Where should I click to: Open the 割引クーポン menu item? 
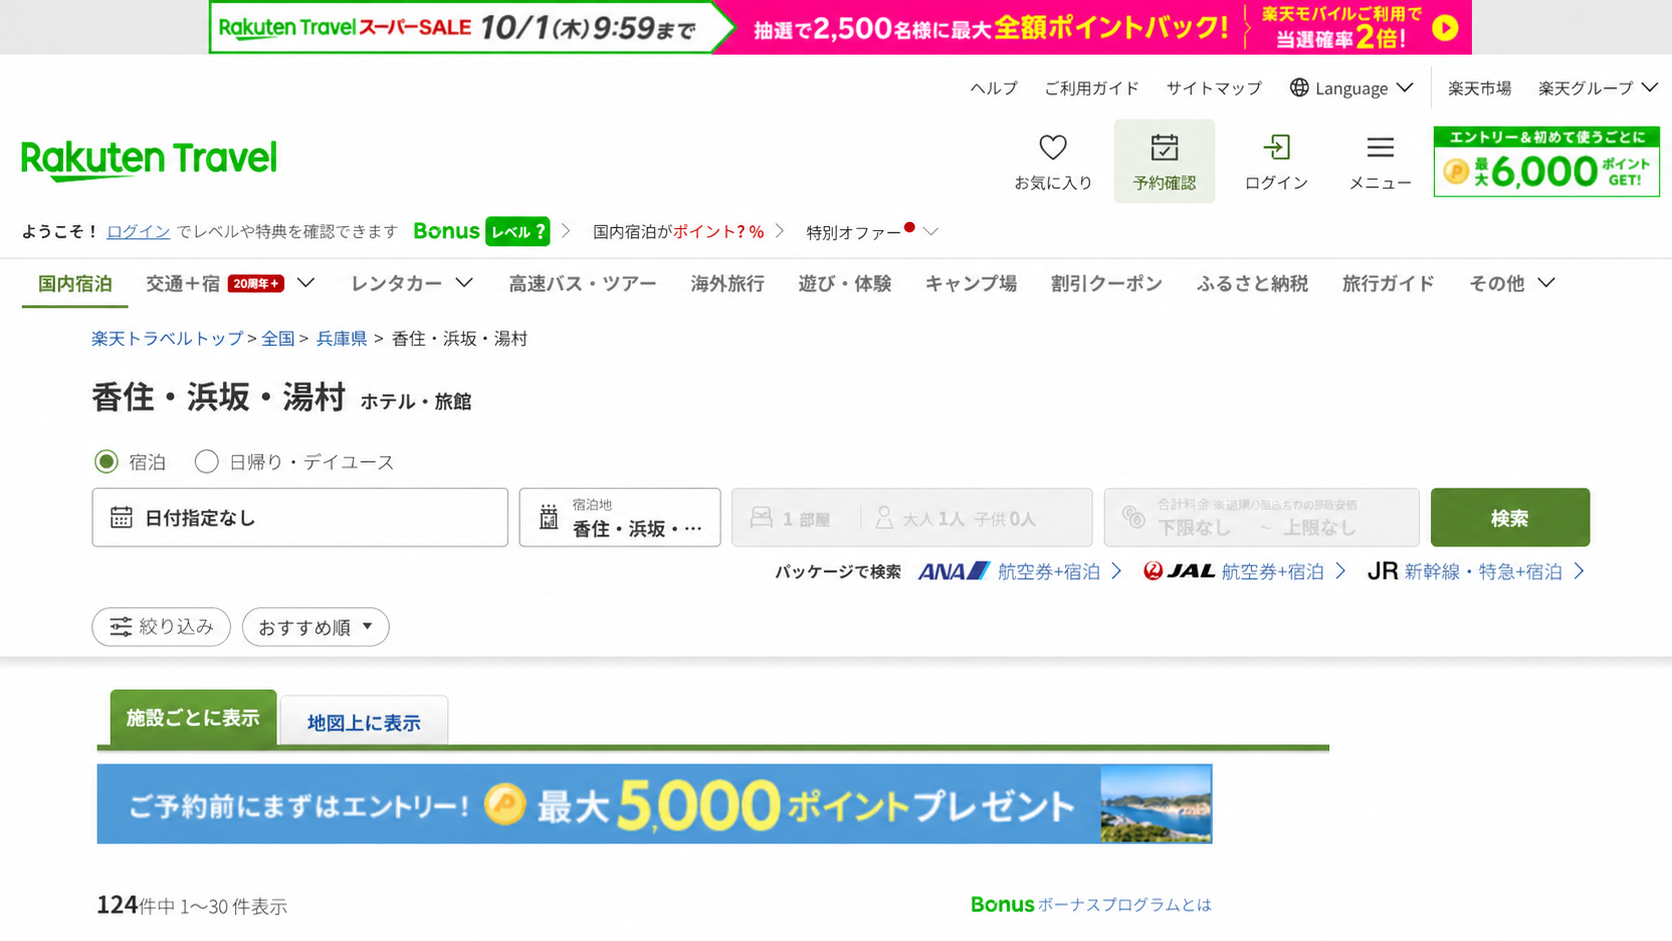click(1106, 284)
